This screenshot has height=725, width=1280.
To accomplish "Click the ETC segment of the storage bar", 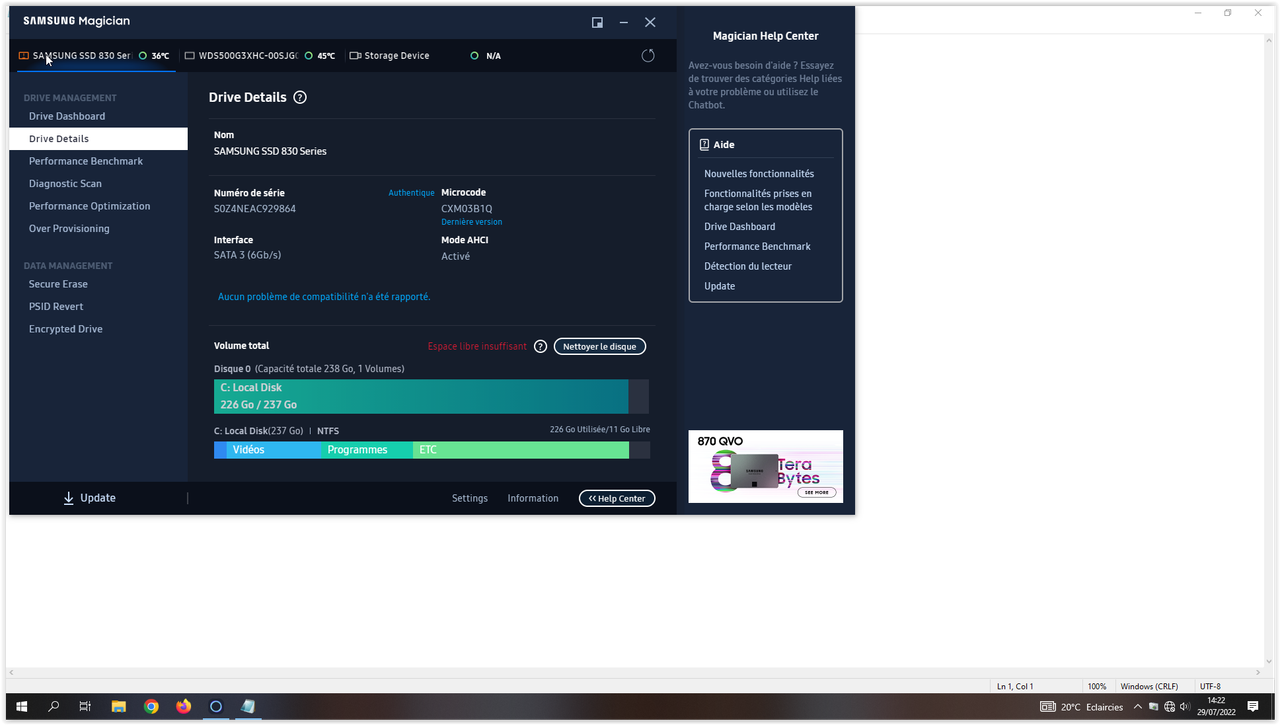I will click(521, 450).
